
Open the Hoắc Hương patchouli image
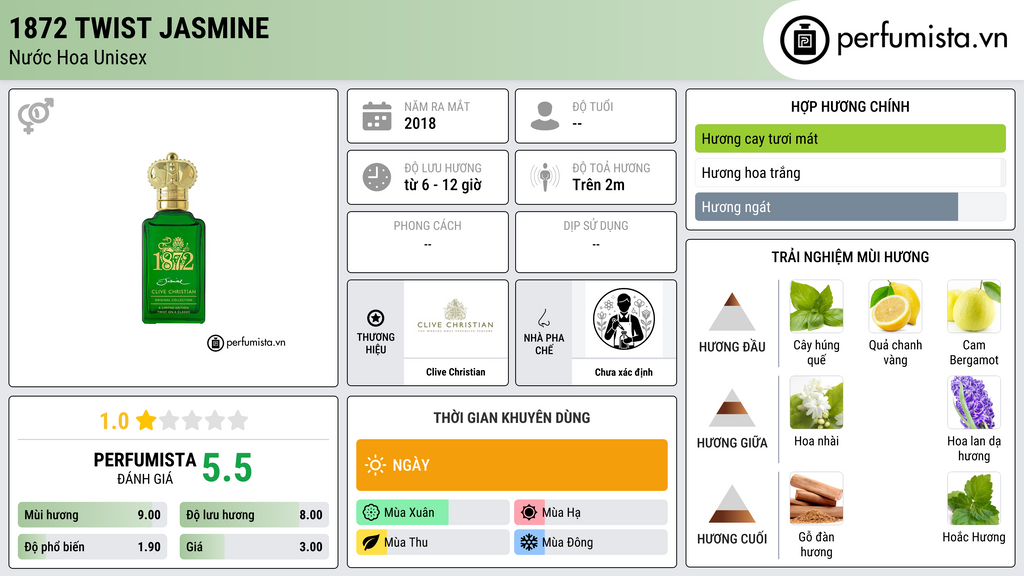pos(974,498)
